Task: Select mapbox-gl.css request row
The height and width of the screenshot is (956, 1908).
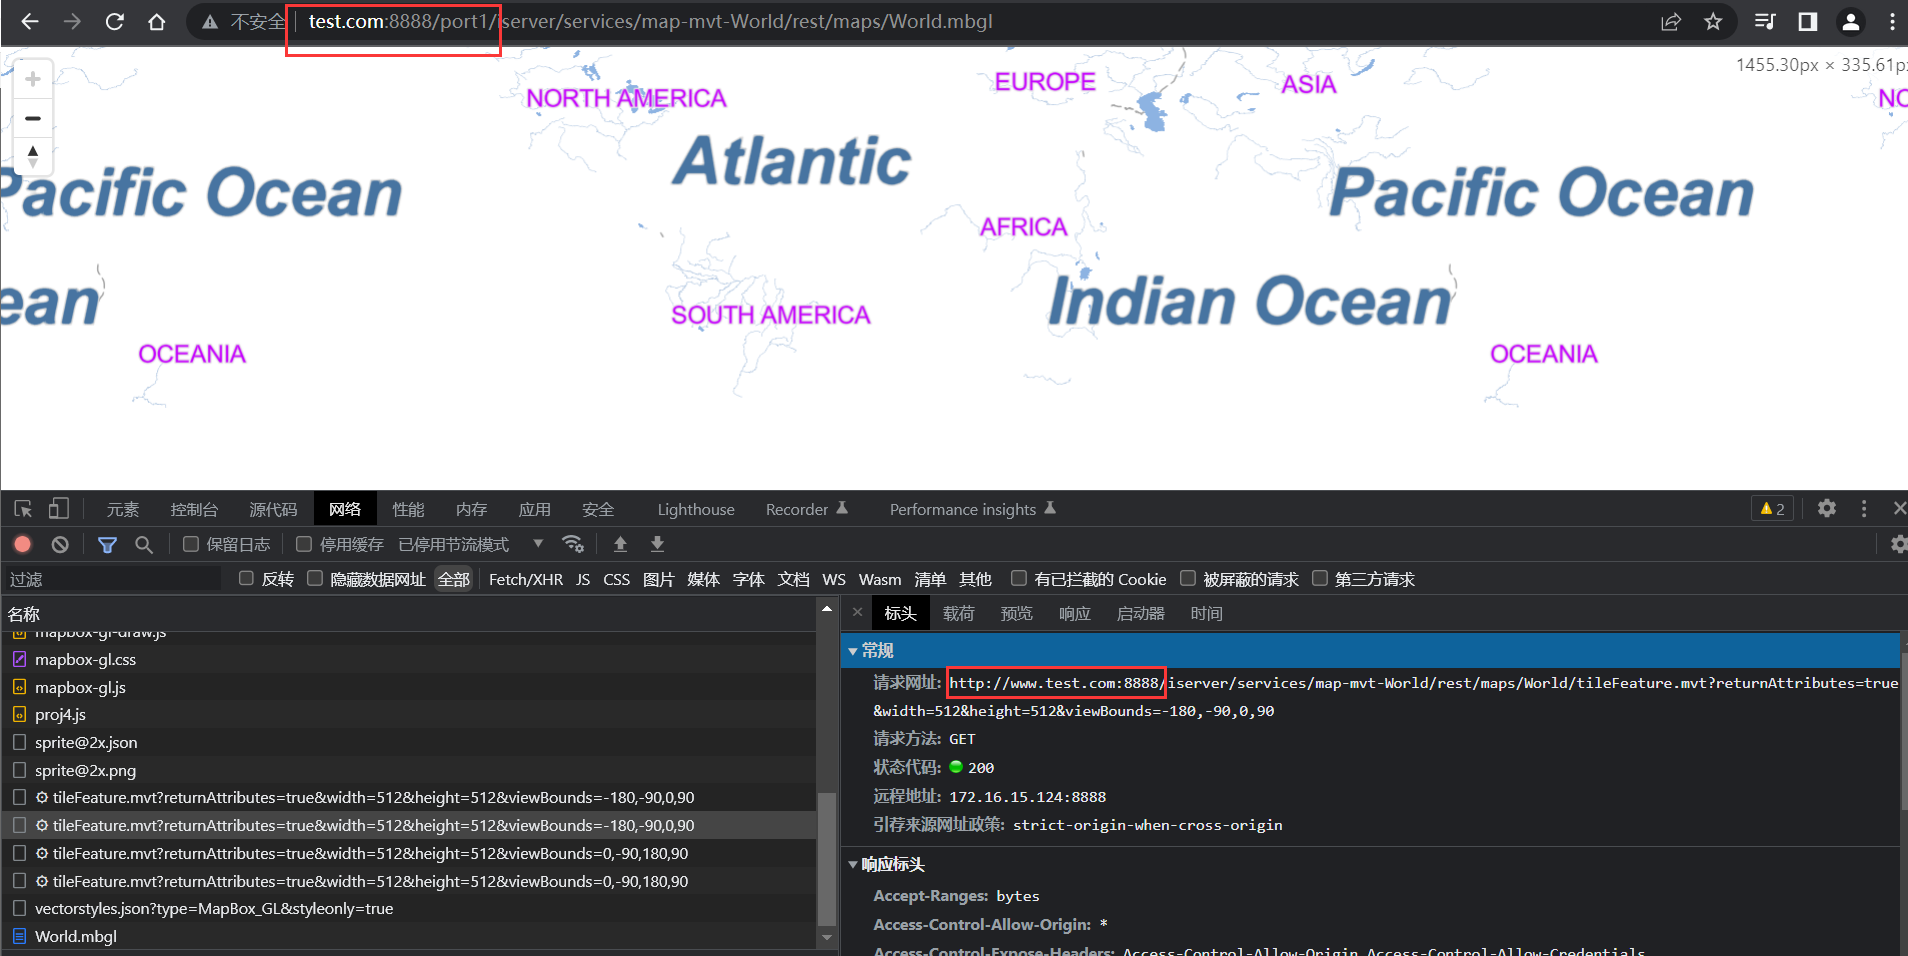Action: [x=410, y=659]
